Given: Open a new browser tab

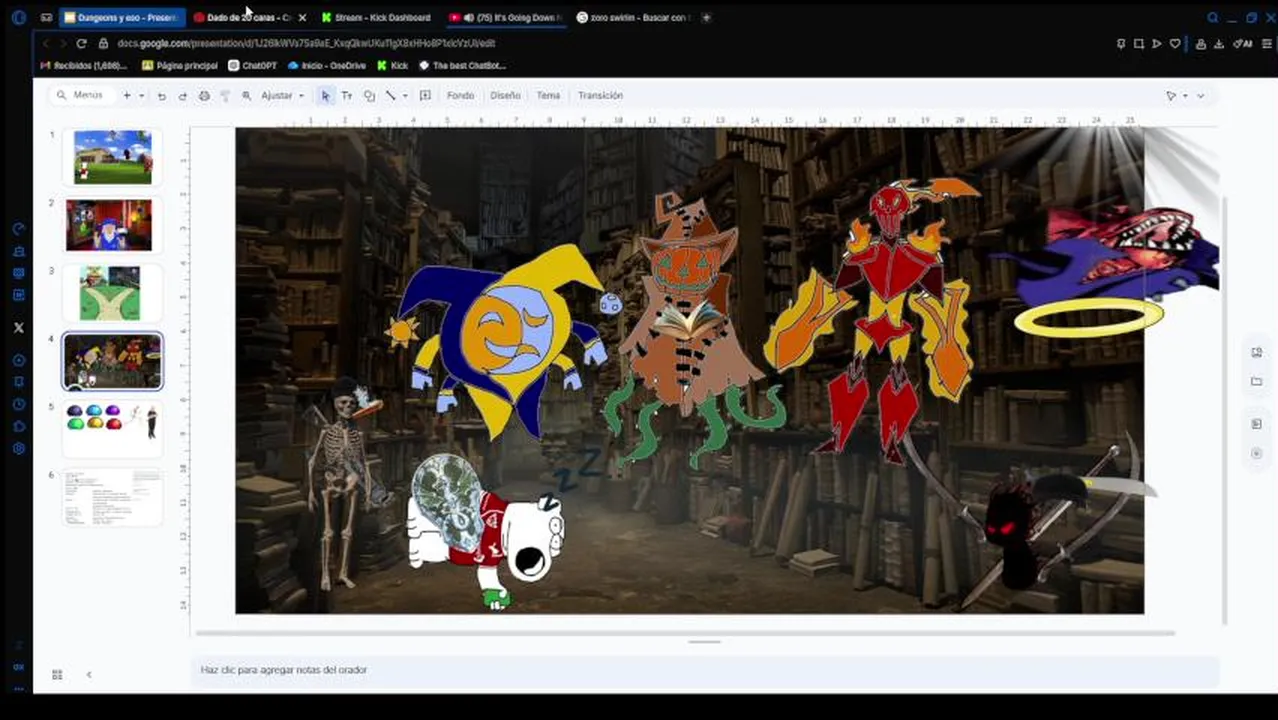Looking at the screenshot, I should [x=706, y=17].
